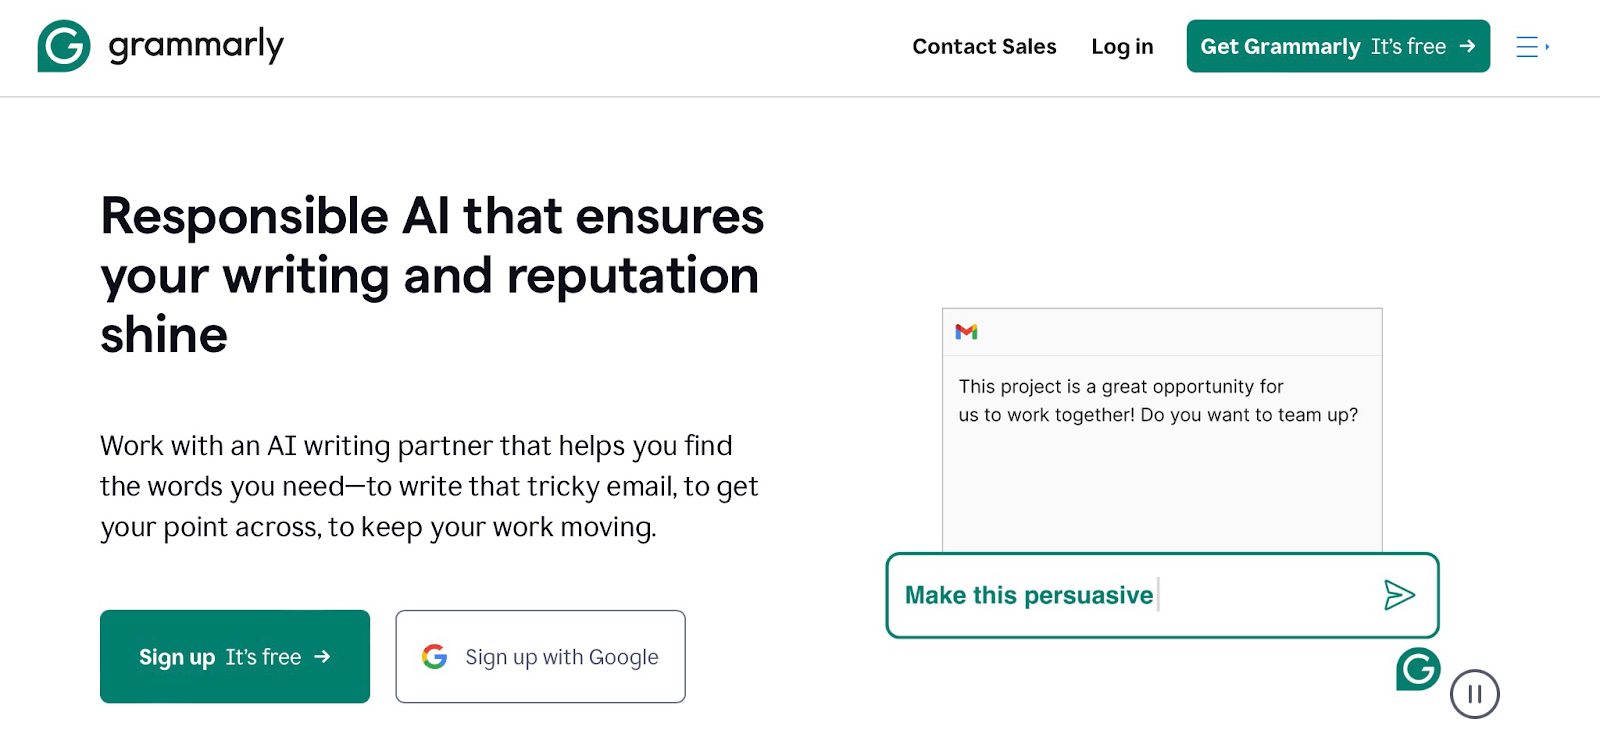Viewport: 1600px width, 730px height.
Task: Click the arrow inside green Sign up button
Action: [x=322, y=657]
